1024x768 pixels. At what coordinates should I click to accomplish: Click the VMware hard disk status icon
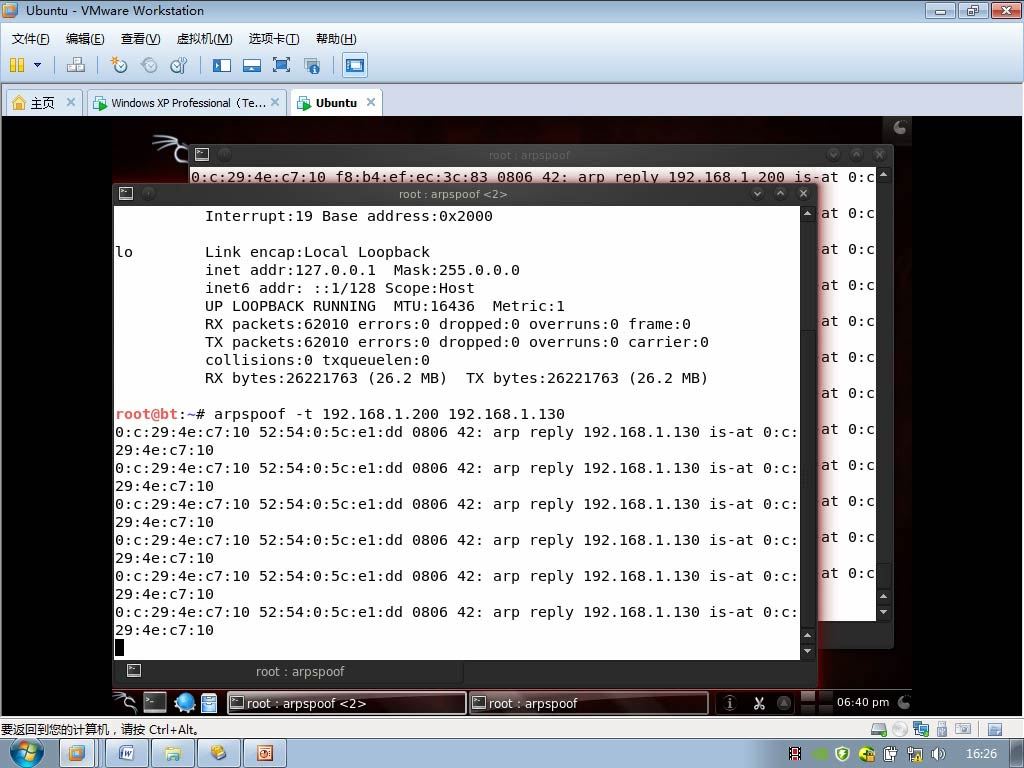879,729
